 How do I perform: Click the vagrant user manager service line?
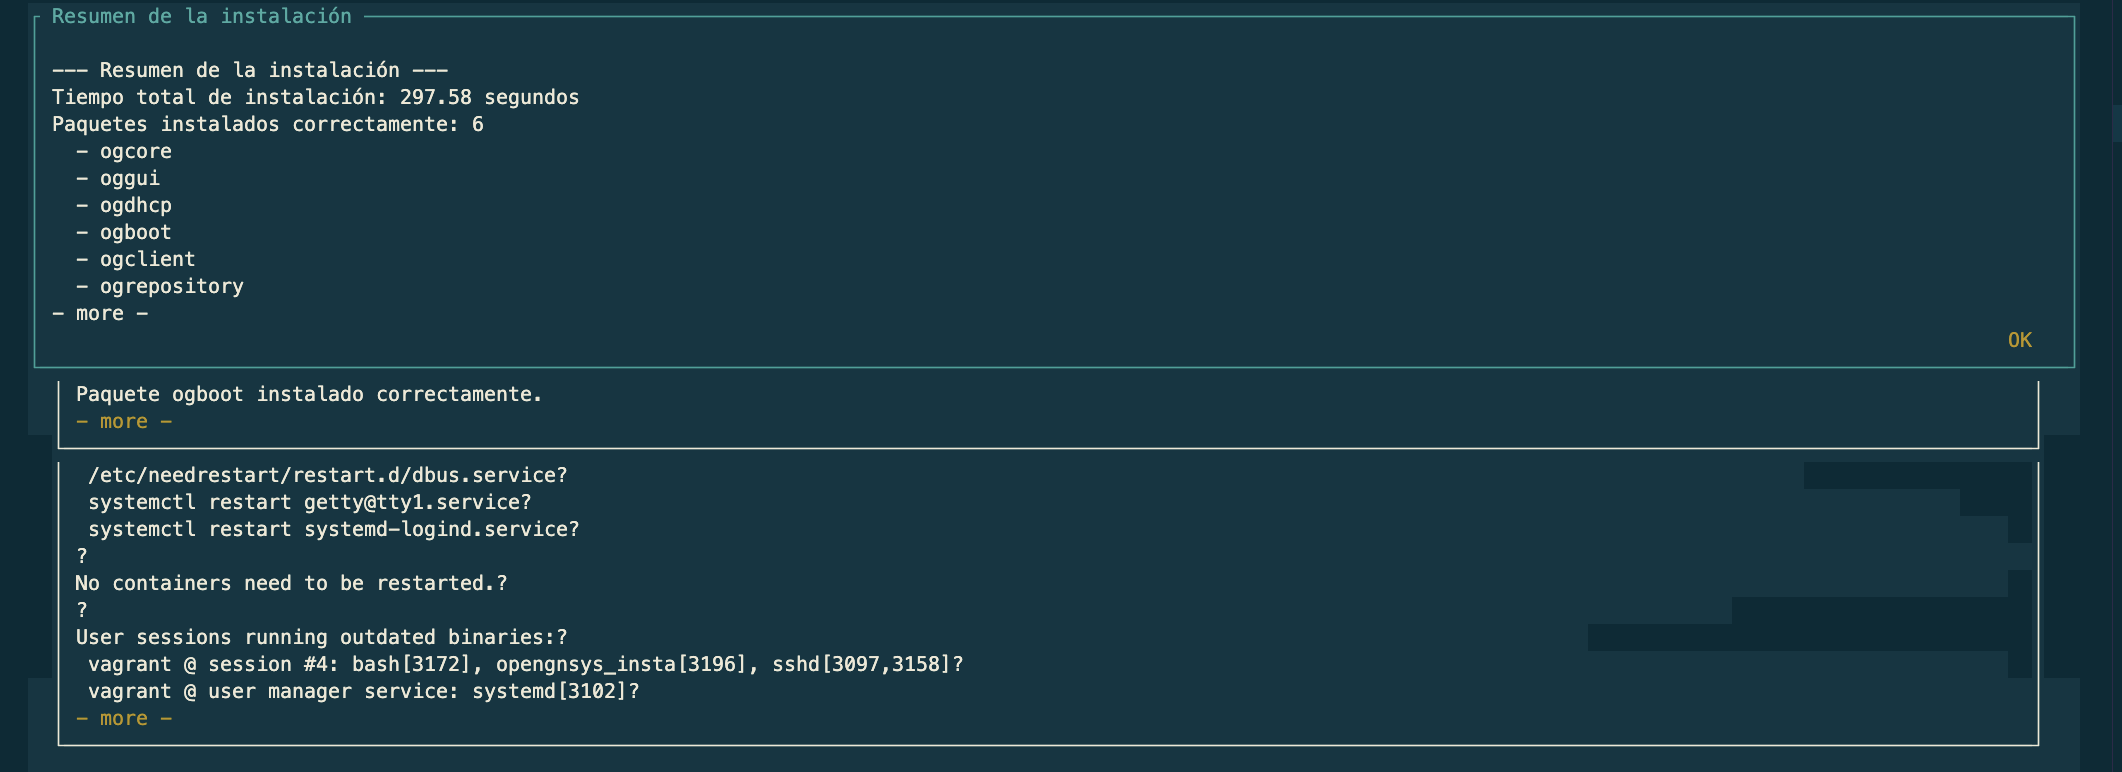tap(363, 692)
